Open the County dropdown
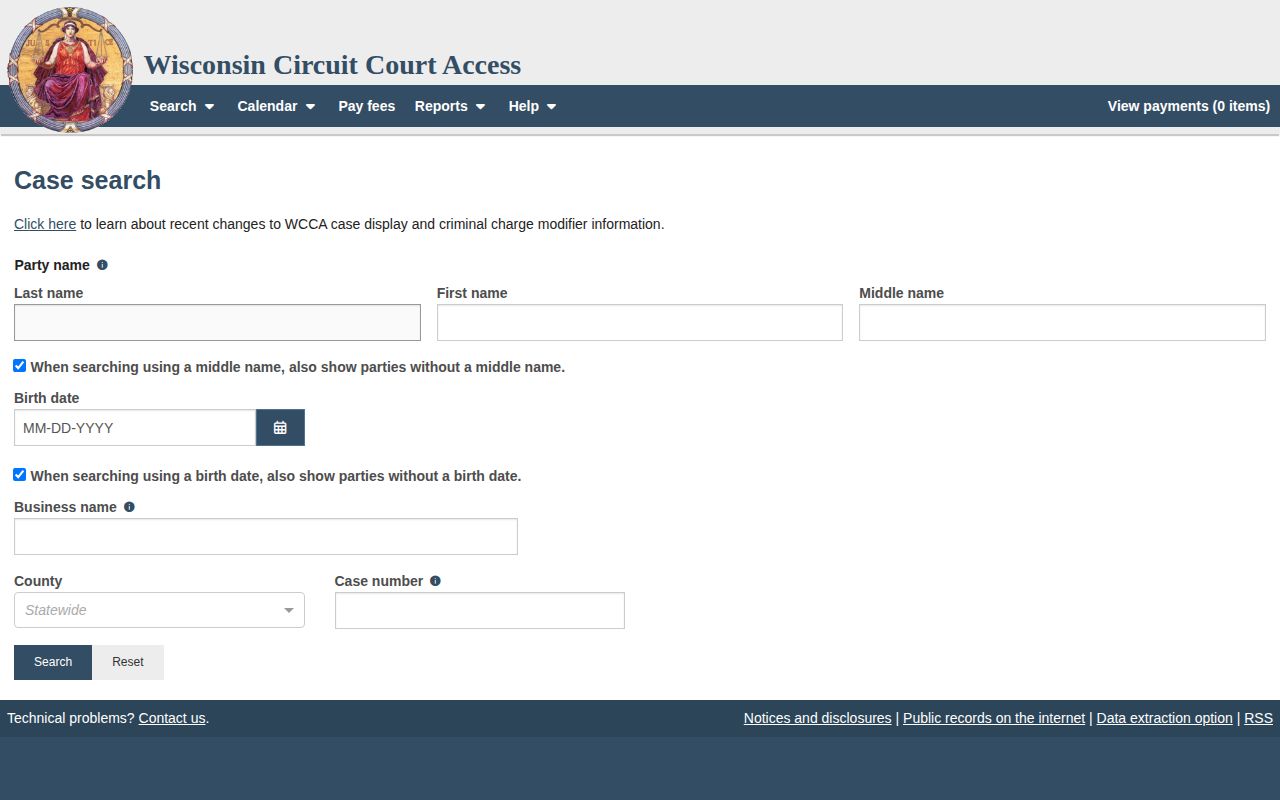Image resolution: width=1280 pixels, height=800 pixels. [x=159, y=610]
